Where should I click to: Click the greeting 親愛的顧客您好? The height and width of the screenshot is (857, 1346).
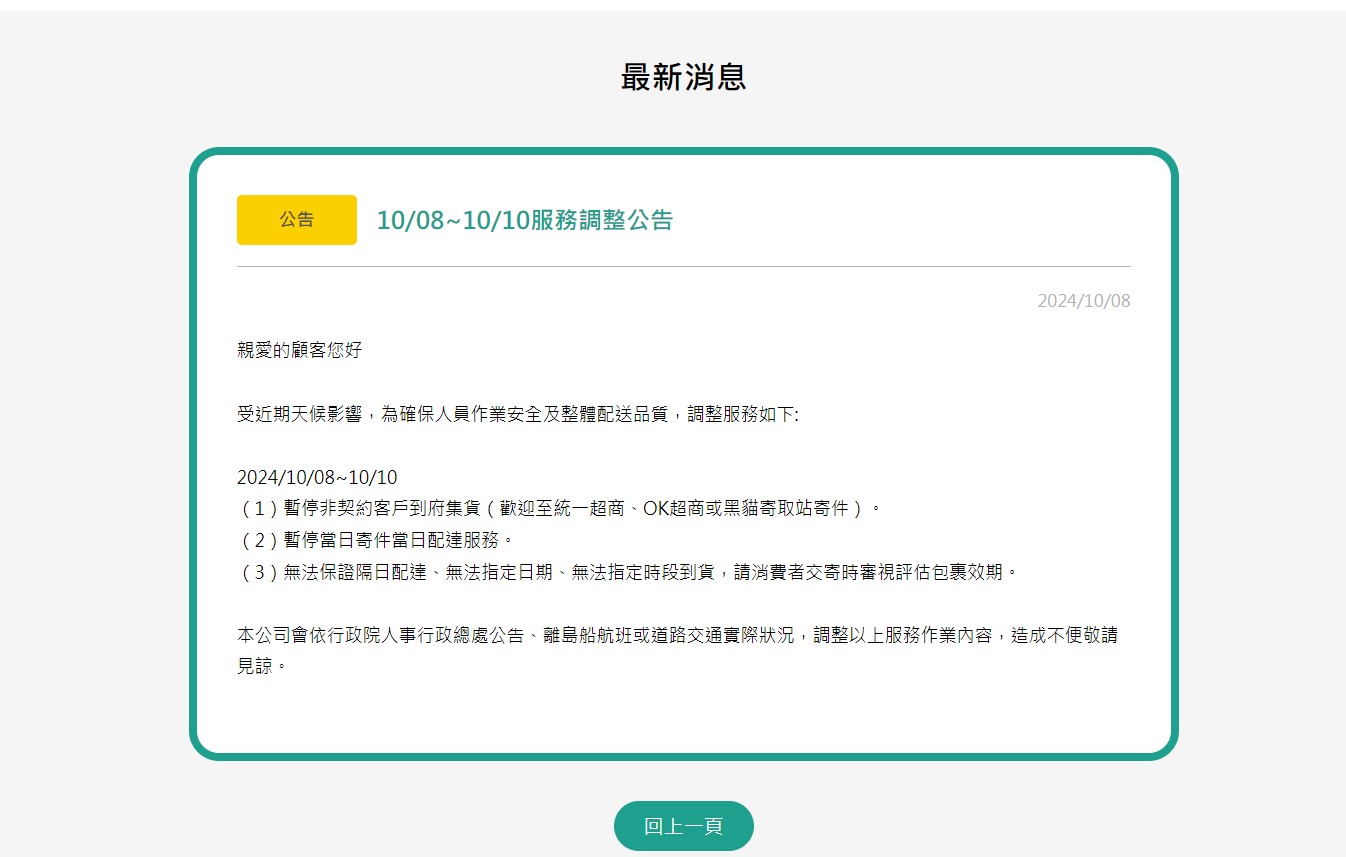[299, 350]
